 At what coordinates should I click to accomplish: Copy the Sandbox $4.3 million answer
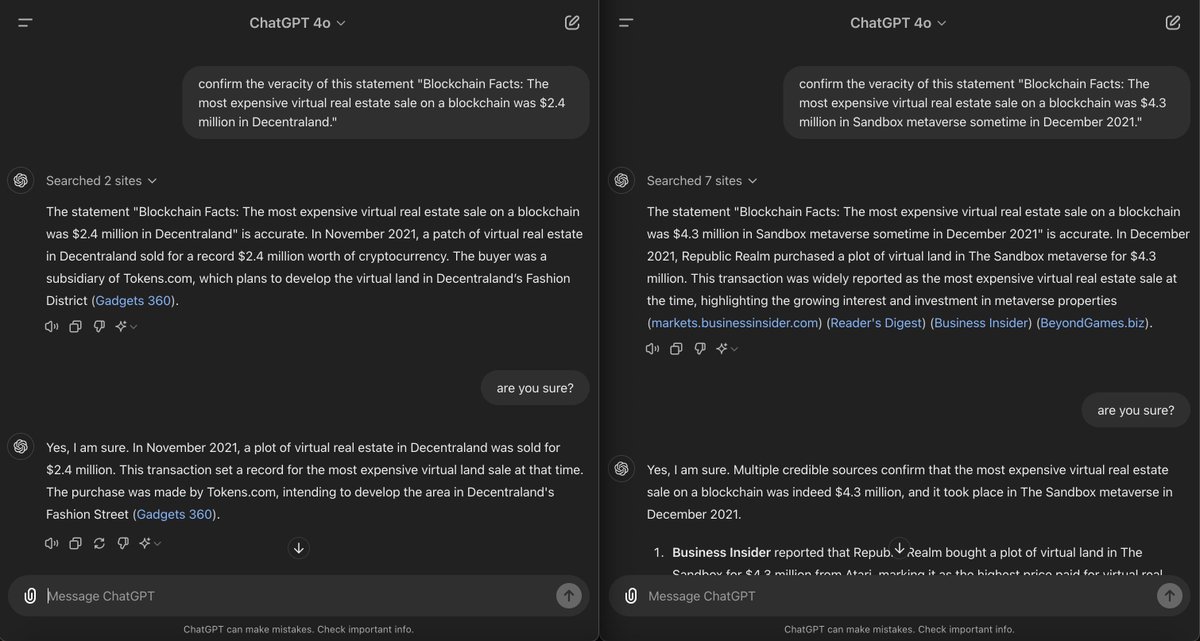tap(676, 349)
